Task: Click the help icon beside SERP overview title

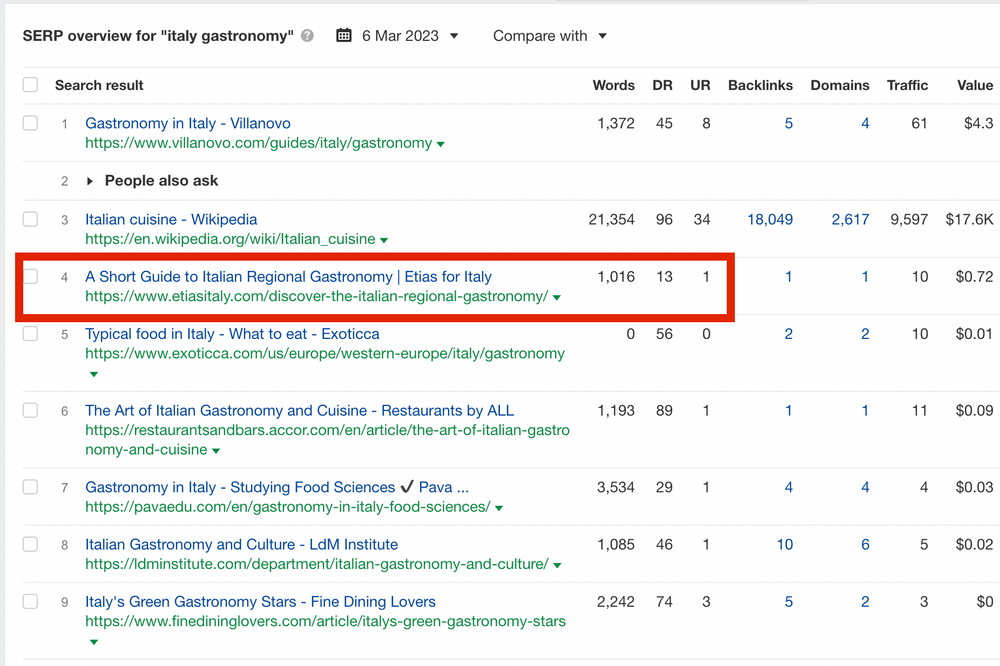Action: click(307, 36)
